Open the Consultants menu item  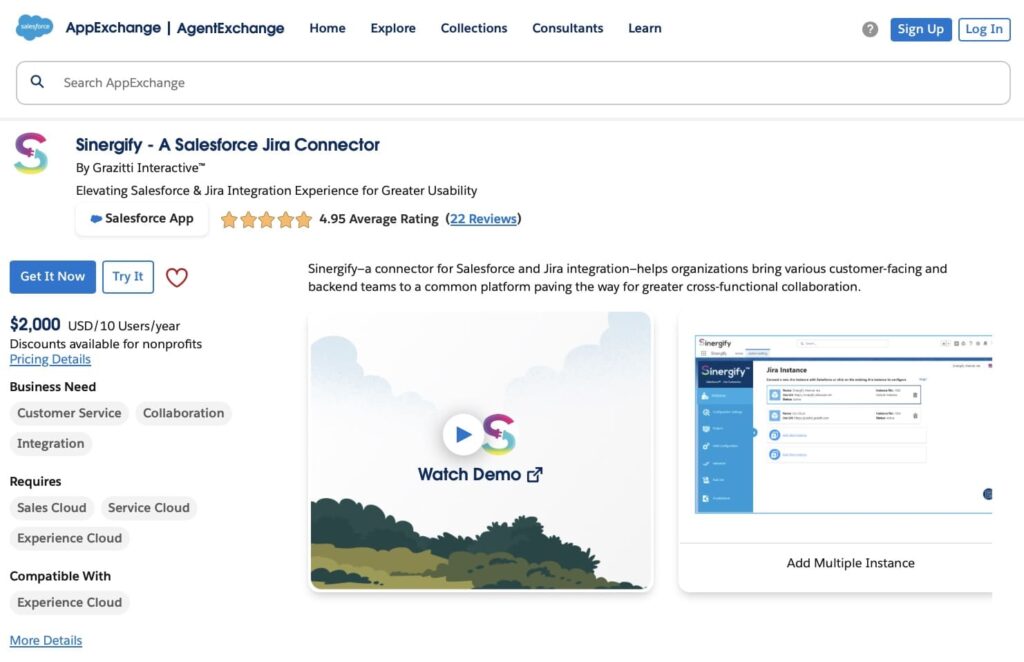(x=568, y=28)
